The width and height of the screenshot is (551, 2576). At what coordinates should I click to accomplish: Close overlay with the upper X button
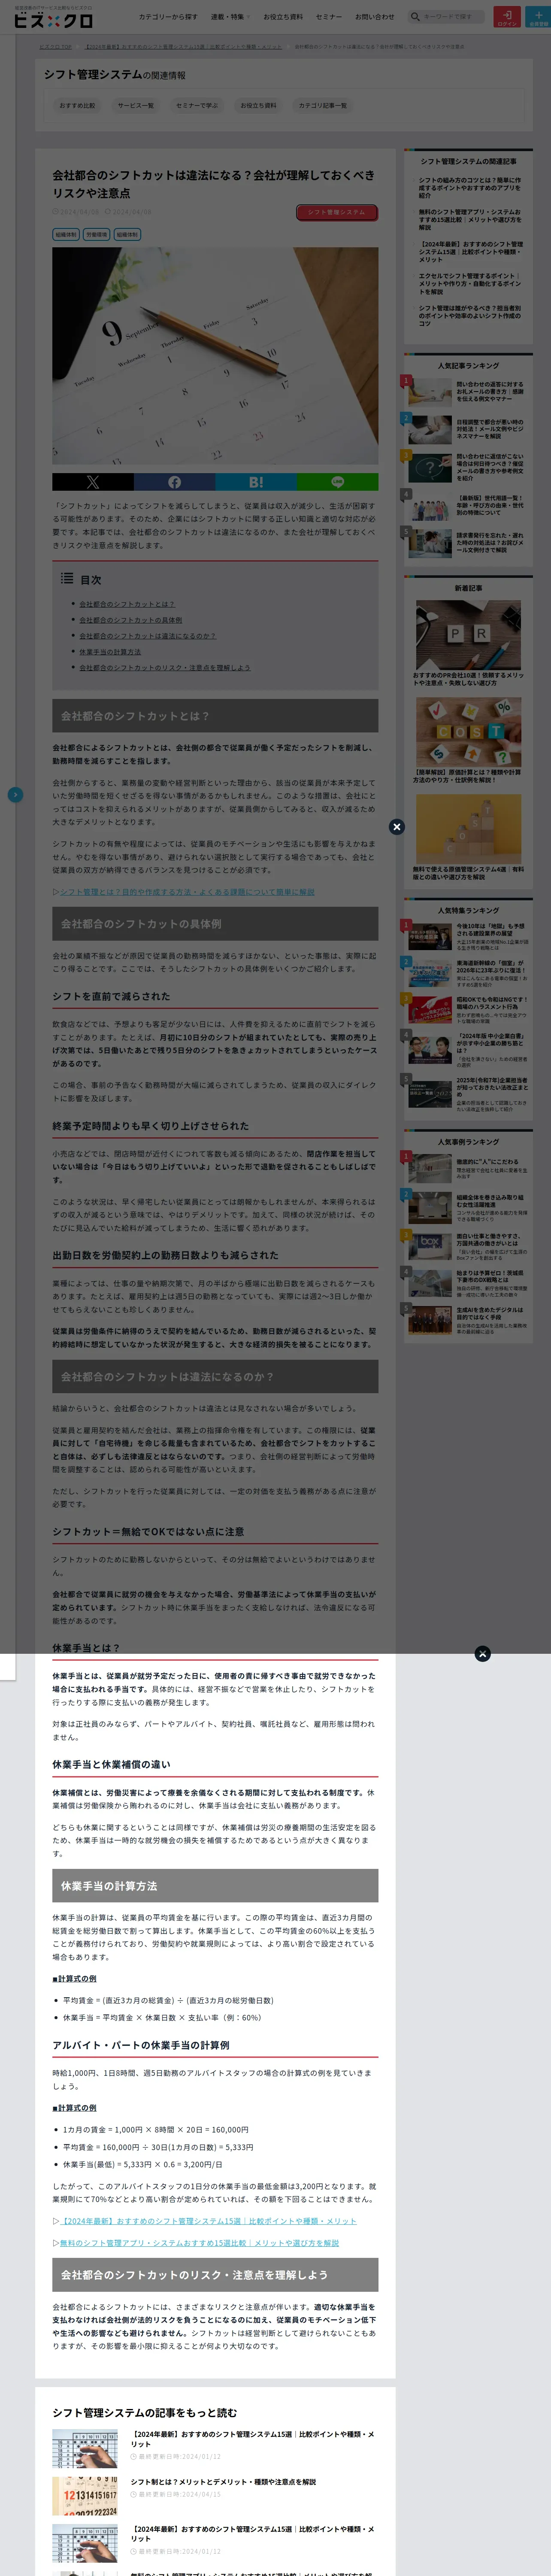[x=397, y=827]
